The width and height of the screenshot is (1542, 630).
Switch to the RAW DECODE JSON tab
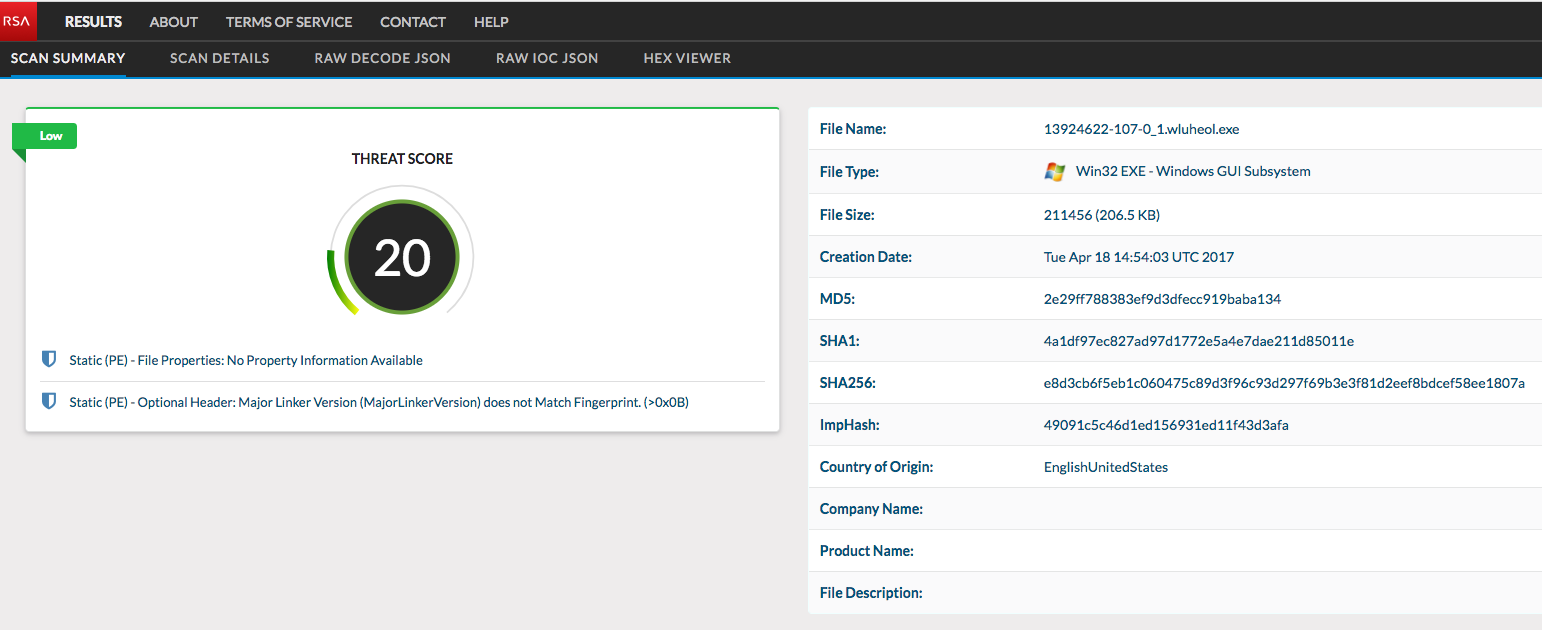click(x=382, y=58)
